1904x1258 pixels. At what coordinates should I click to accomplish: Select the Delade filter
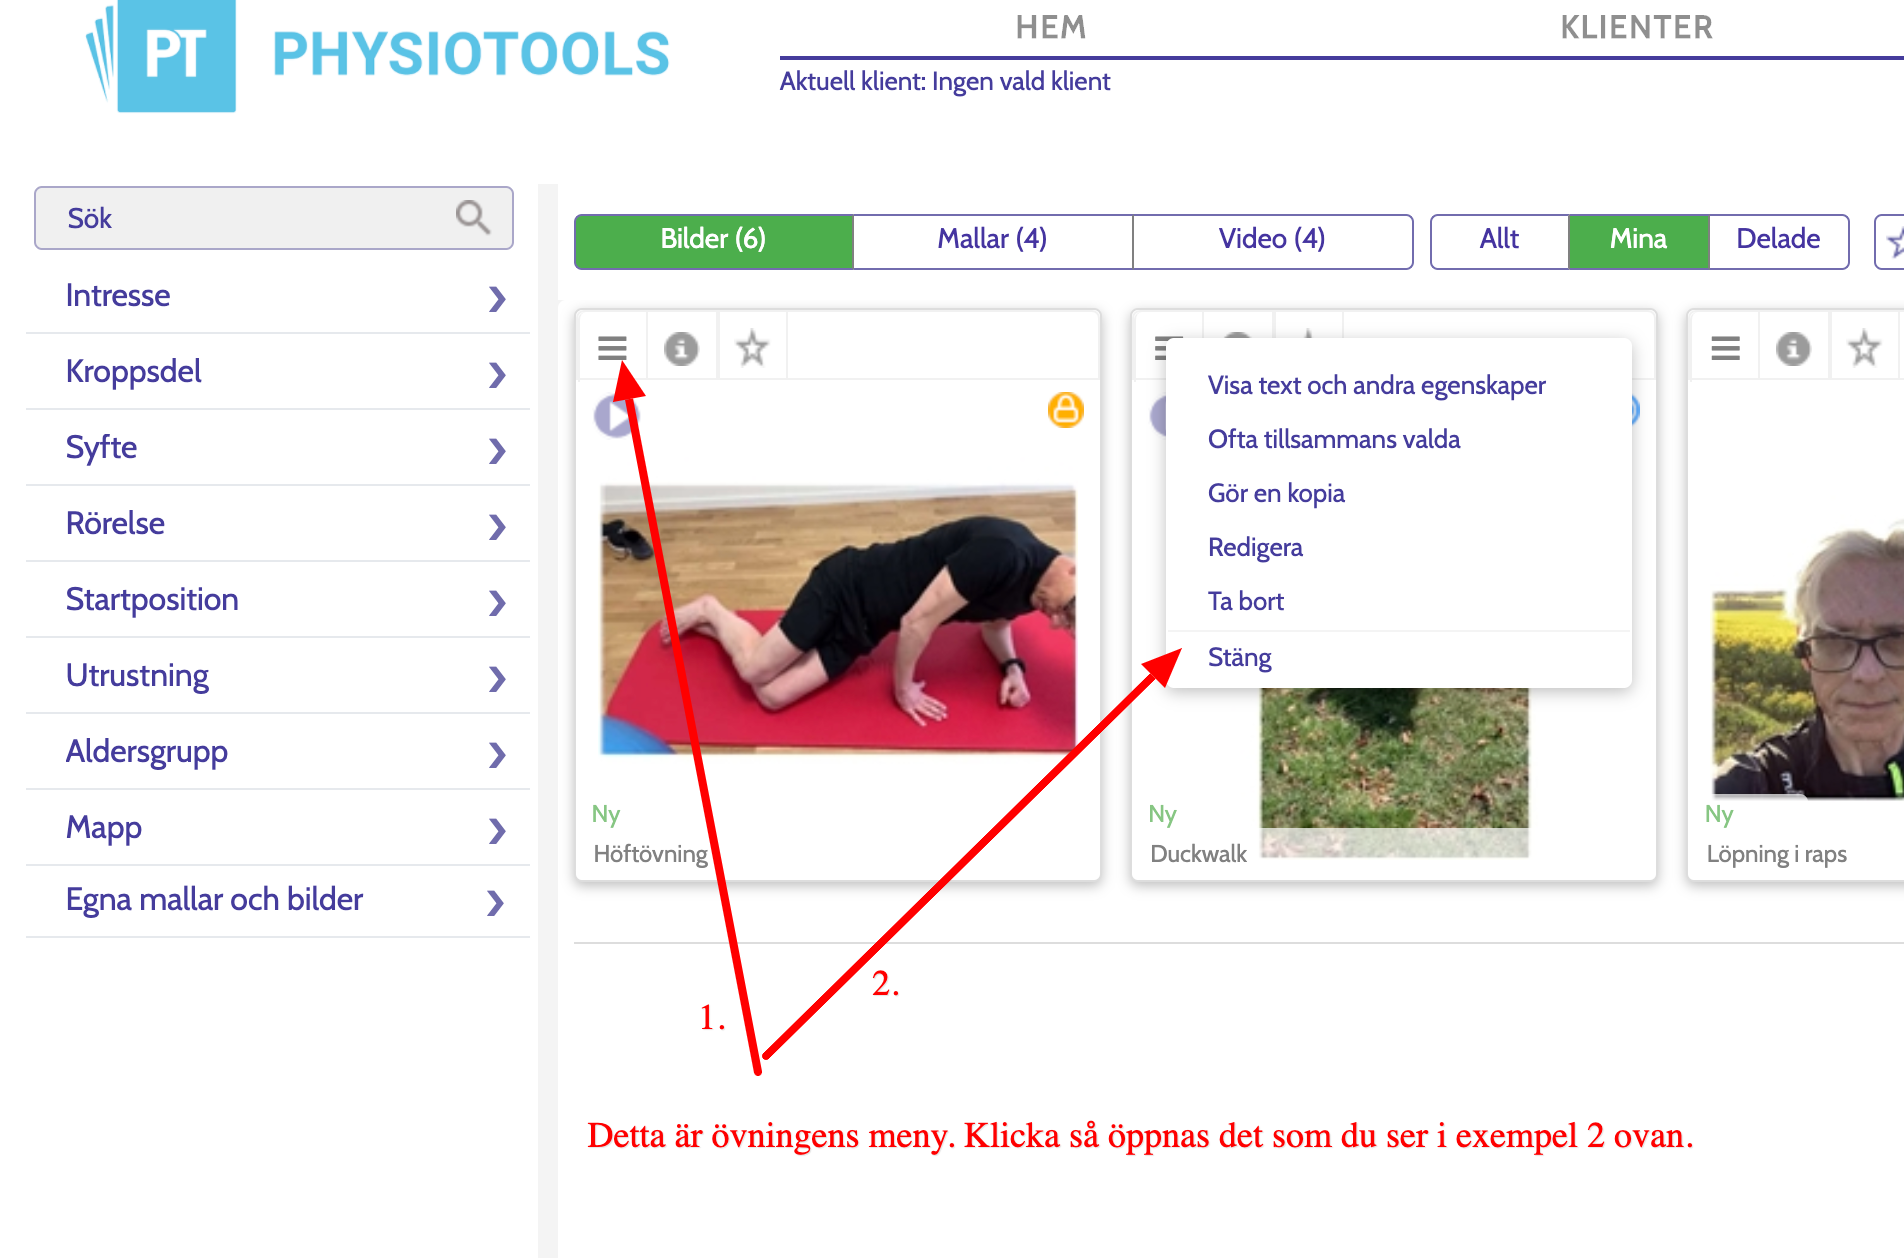pos(1778,241)
